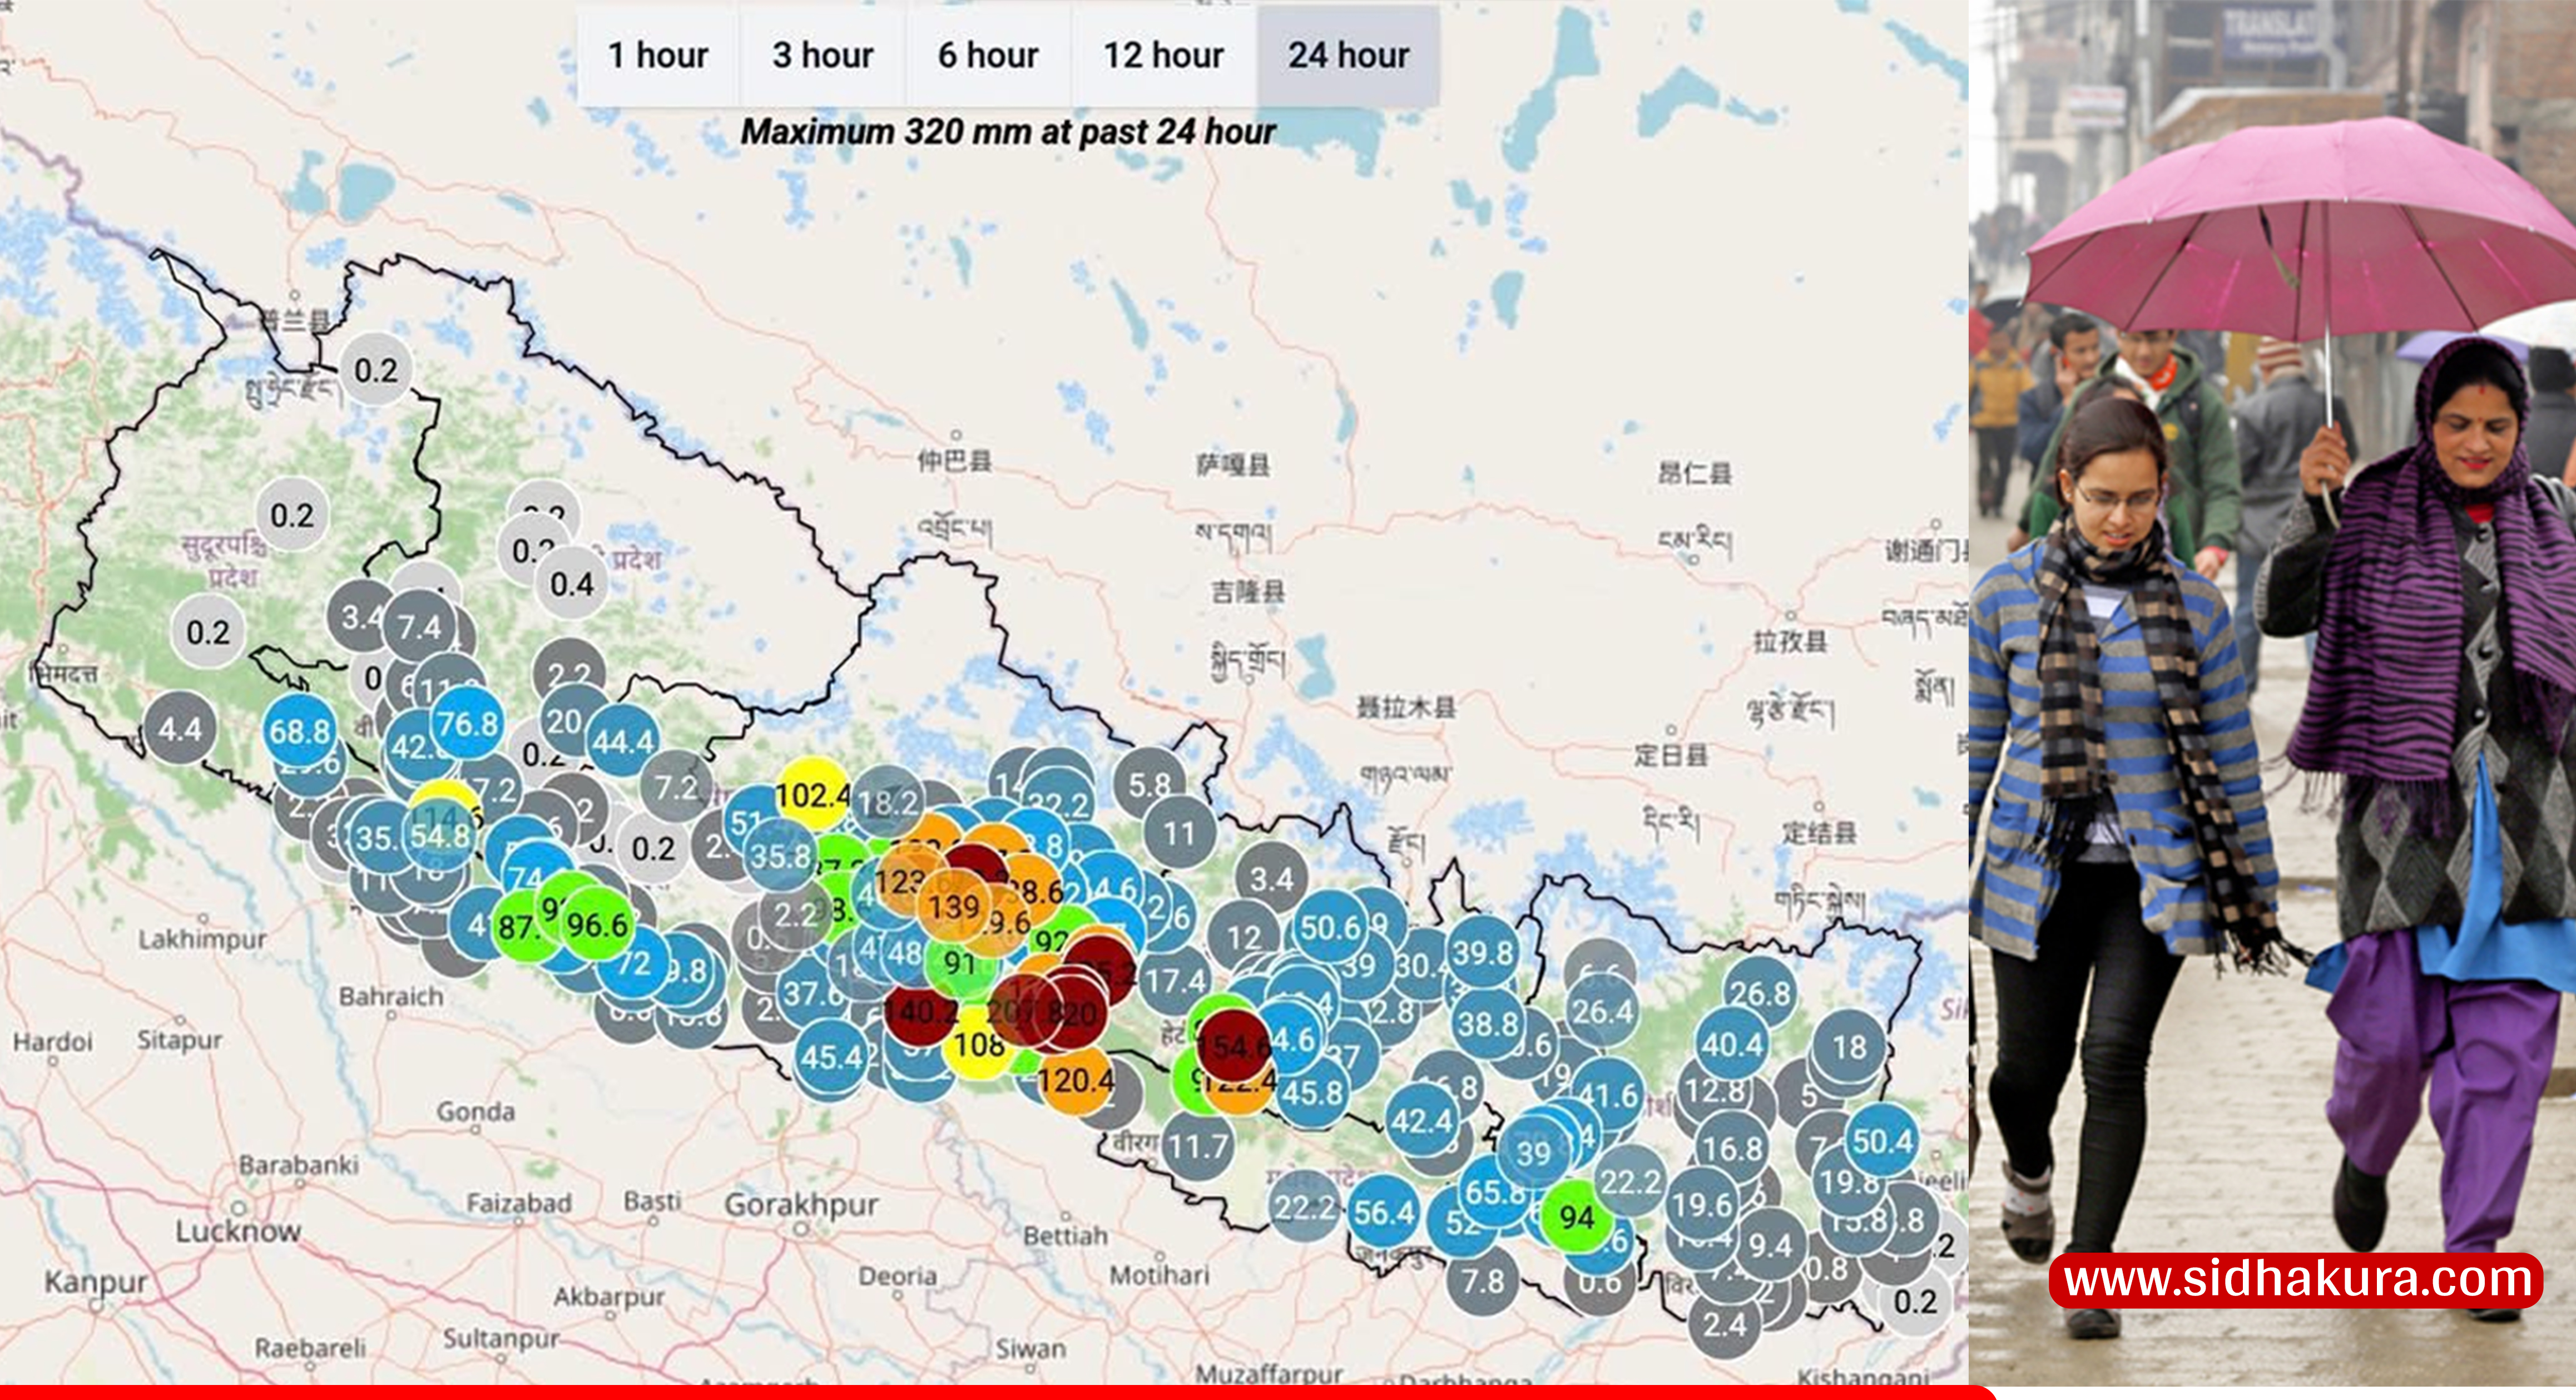This screenshot has height=1400, width=2576.
Task: Click the grey 18 station marker
Action: coord(1850,1047)
